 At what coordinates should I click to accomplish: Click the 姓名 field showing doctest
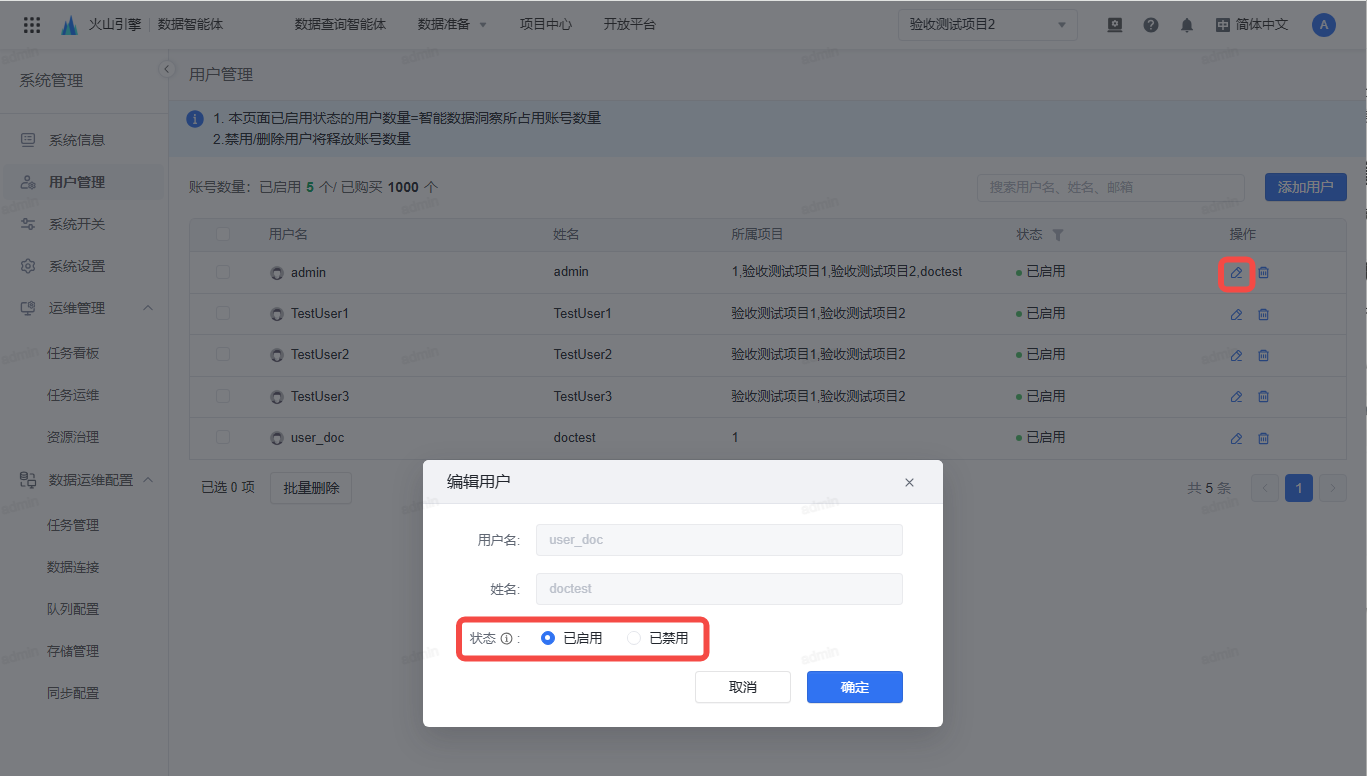(719, 589)
